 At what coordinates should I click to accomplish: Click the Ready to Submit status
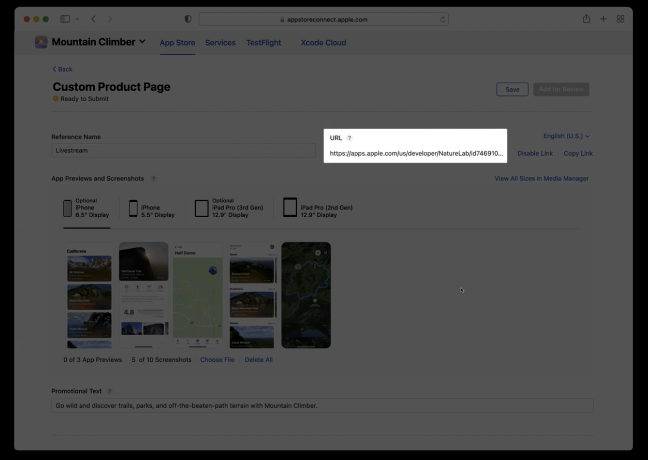(x=81, y=99)
